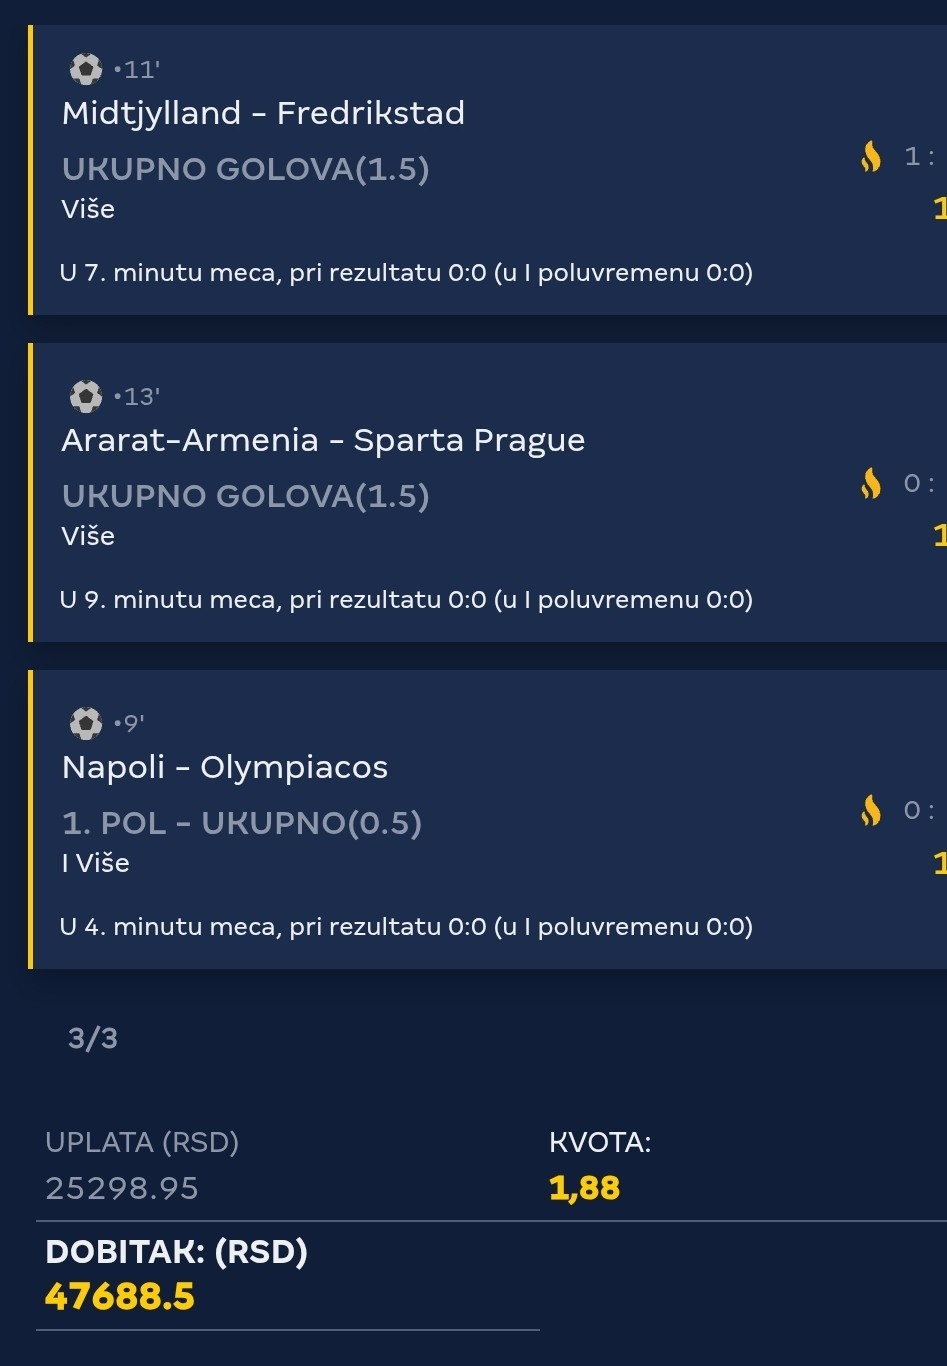
Task: Tap the live minute 13' indicator
Action: (x=137, y=397)
